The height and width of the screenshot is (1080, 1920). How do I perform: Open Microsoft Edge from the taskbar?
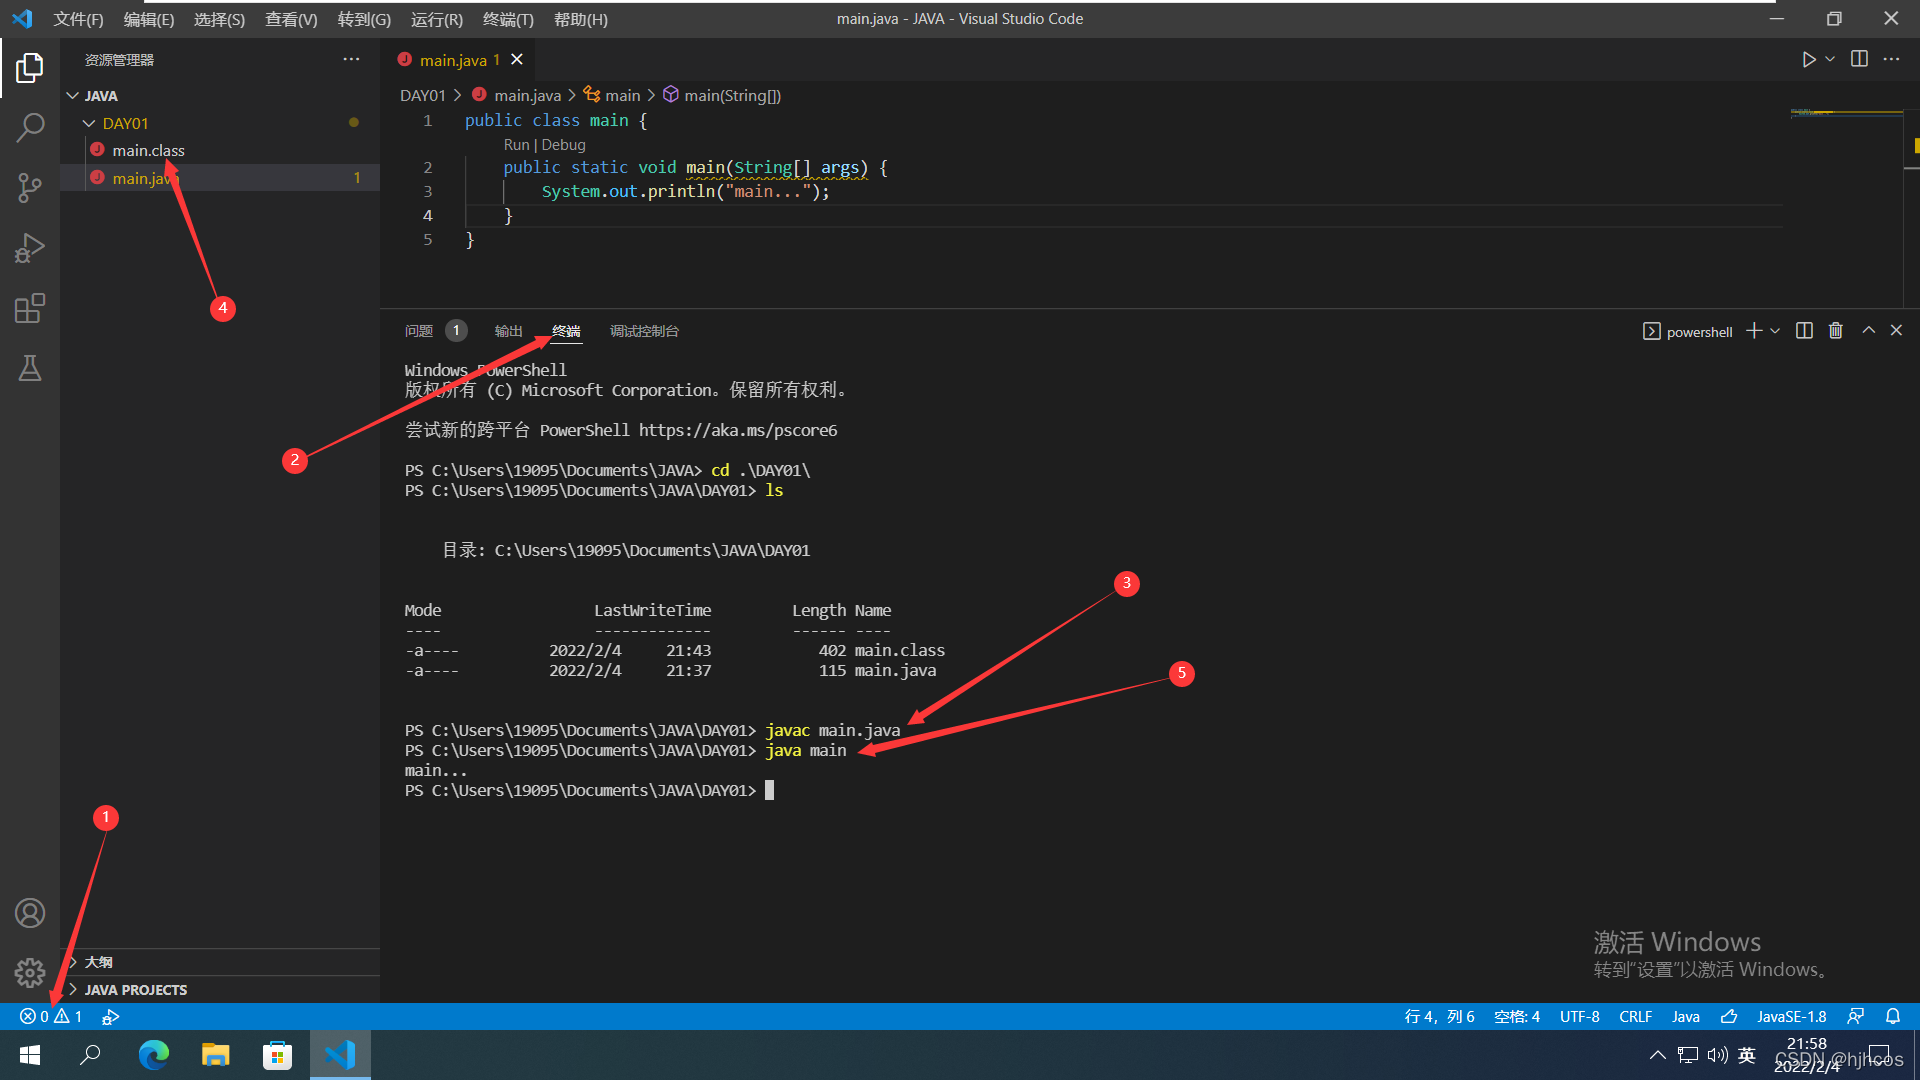153,1055
